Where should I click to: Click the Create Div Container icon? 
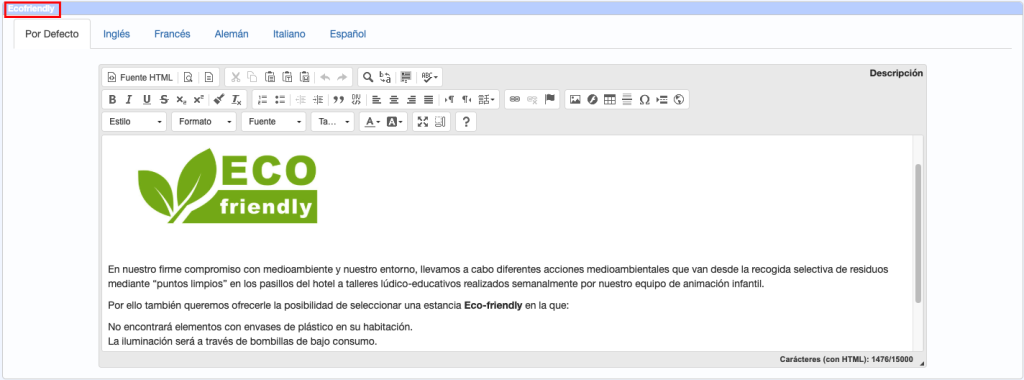[356, 99]
